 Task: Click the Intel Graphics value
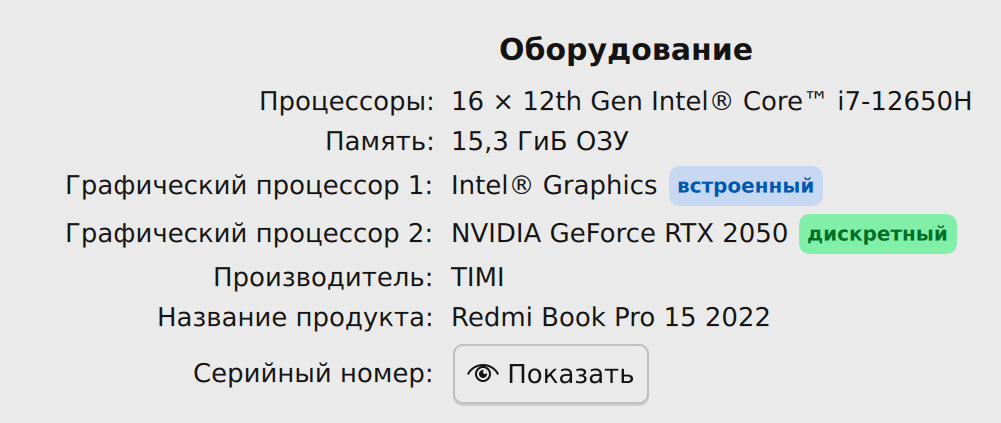(x=554, y=186)
